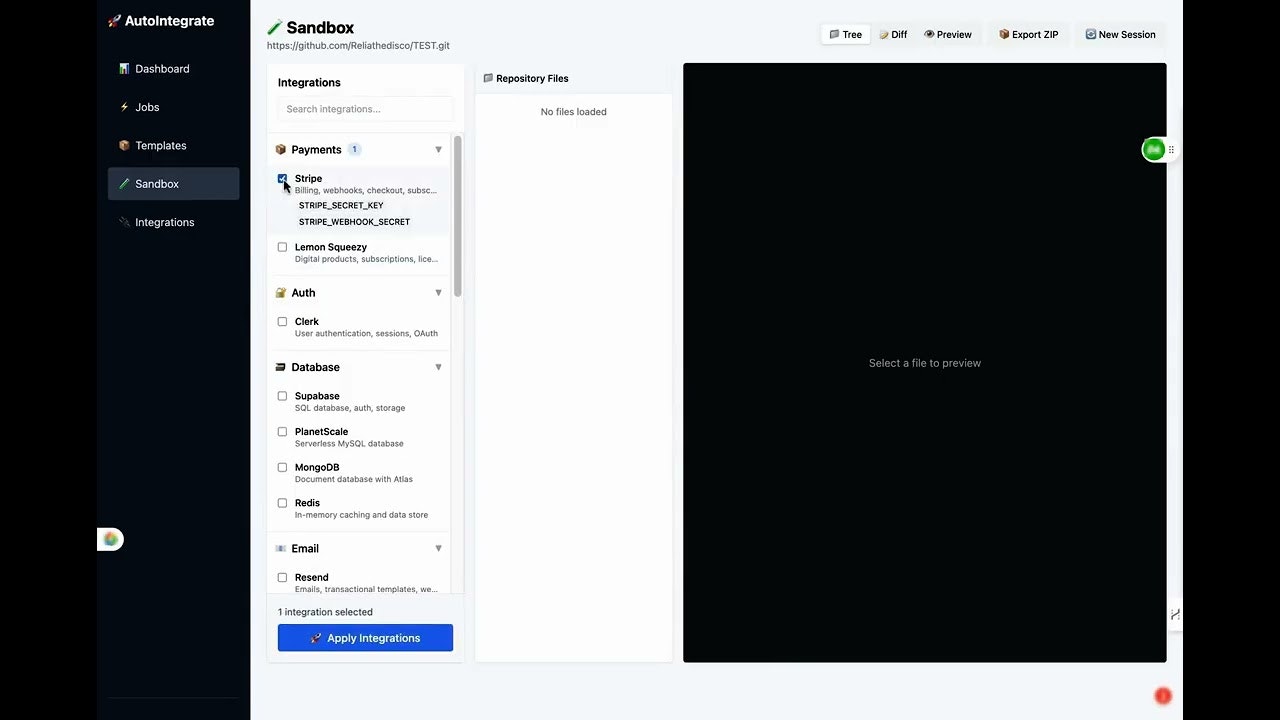1280x720 pixels.
Task: Open the Preview tab
Action: point(947,34)
